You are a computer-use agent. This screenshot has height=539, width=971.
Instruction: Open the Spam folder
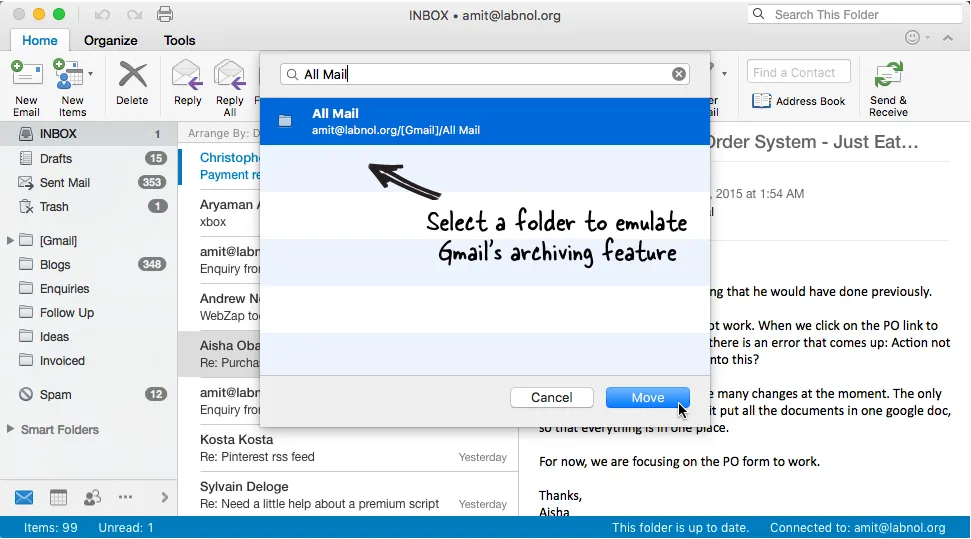click(x=89, y=395)
